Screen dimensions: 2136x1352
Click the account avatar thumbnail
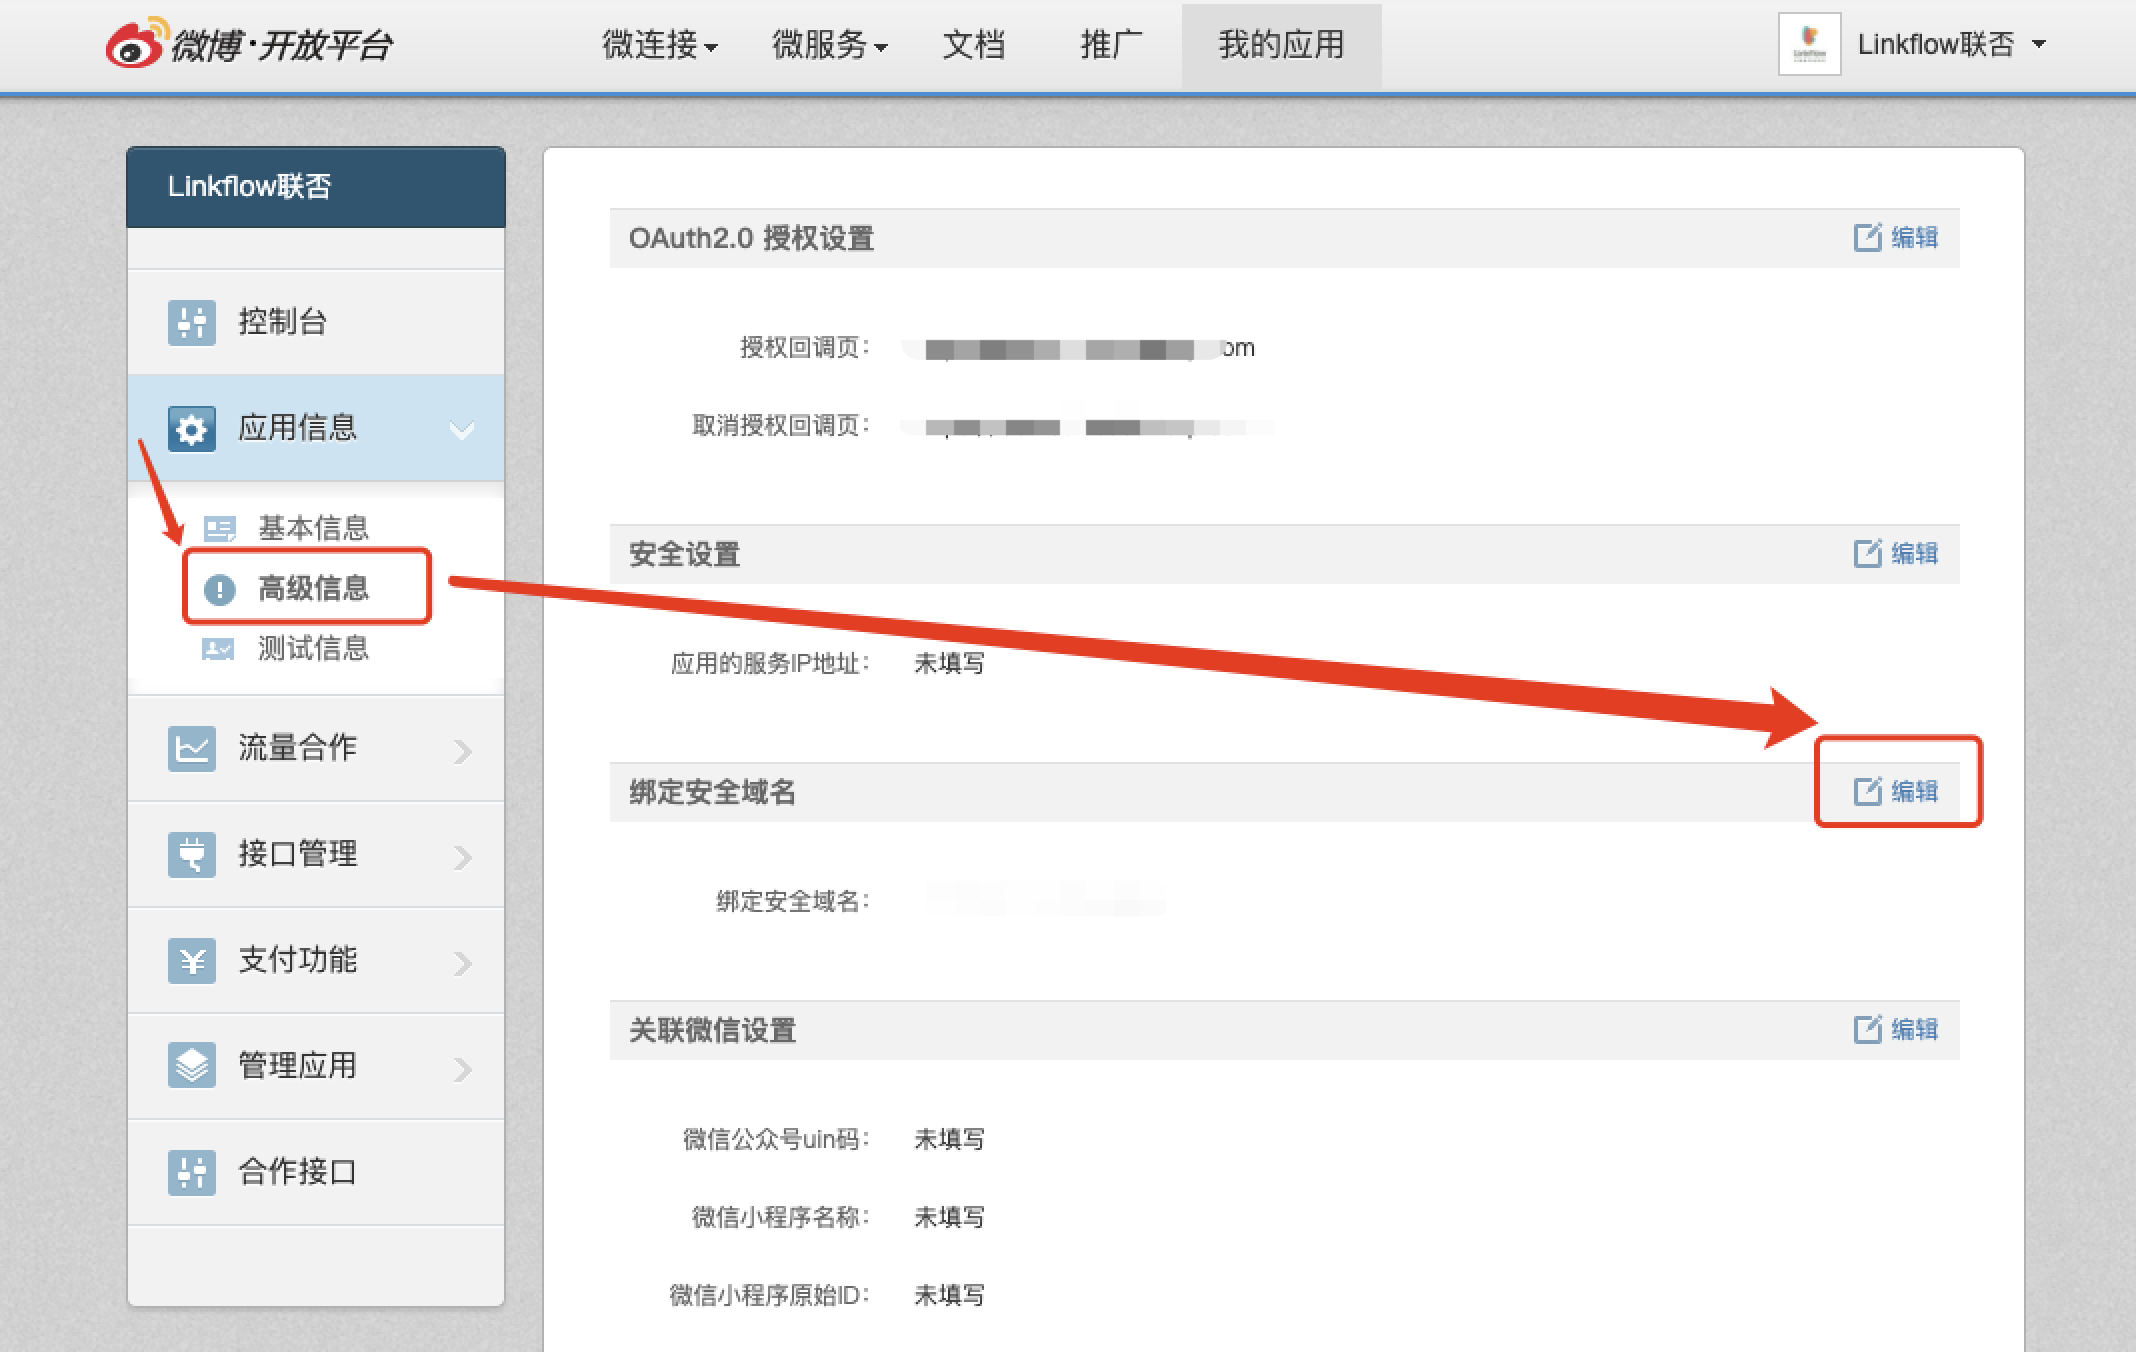tap(1809, 45)
